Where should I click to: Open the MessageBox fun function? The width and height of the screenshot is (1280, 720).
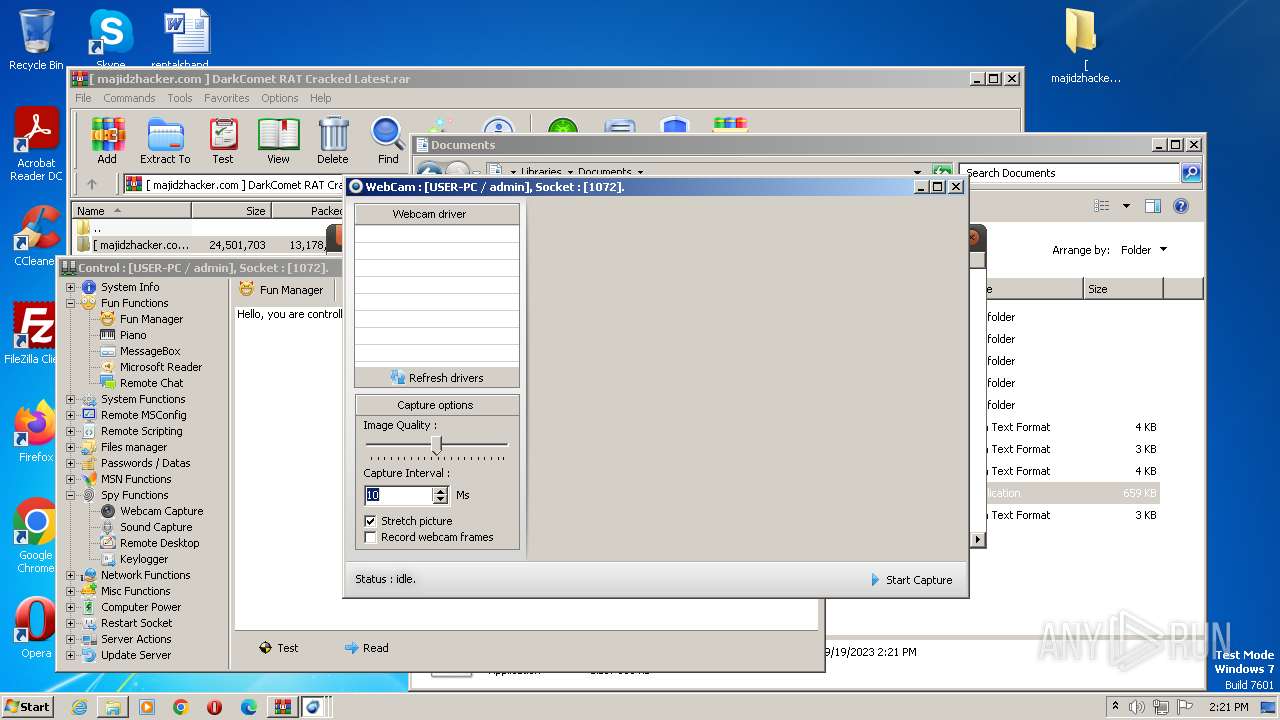[x=150, y=351]
